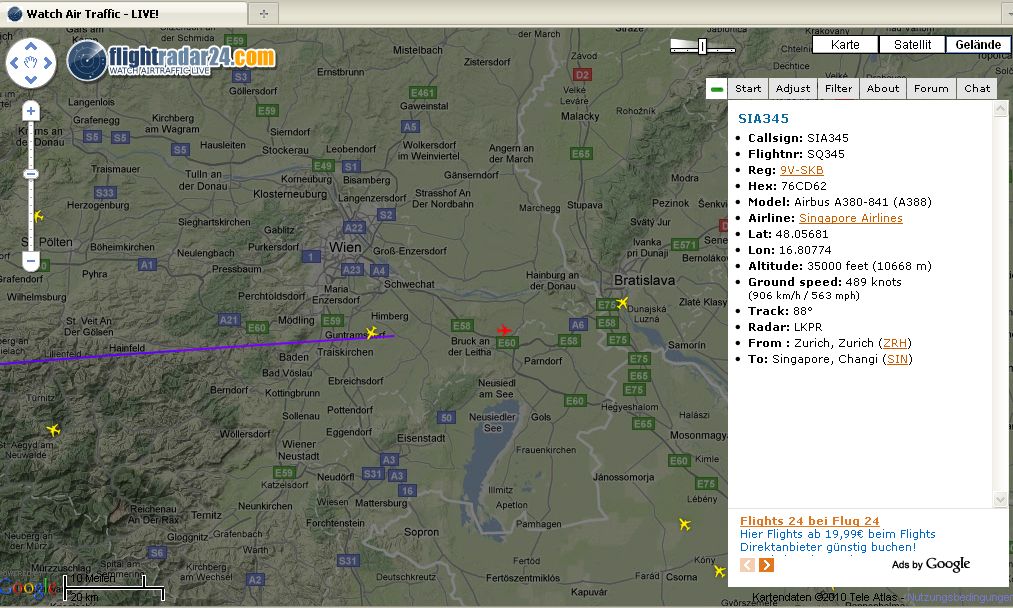Screen dimensions: 1013x608
Task: Click the map zoom slider handle
Action: pos(30,174)
